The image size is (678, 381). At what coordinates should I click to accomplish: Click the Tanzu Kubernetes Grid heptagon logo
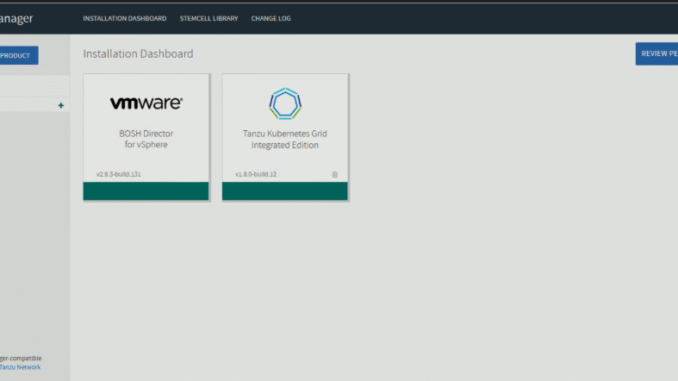pyautogui.click(x=285, y=103)
